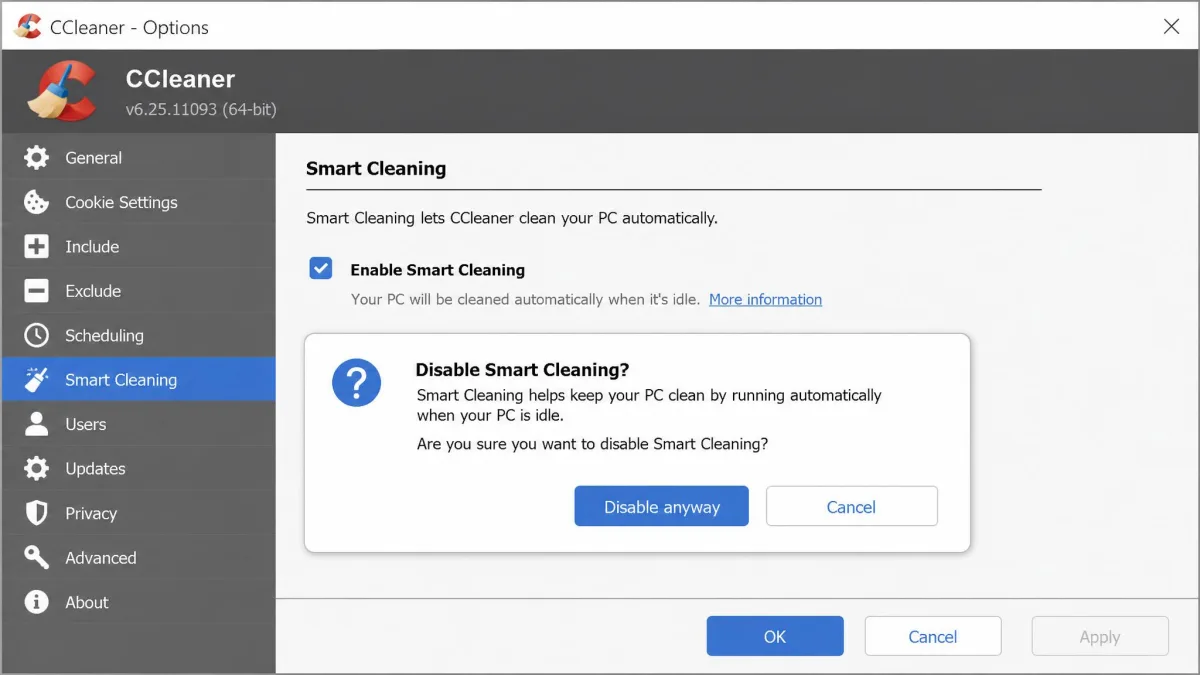Go to the Include section
Viewport: 1200px width, 675px height.
point(138,247)
